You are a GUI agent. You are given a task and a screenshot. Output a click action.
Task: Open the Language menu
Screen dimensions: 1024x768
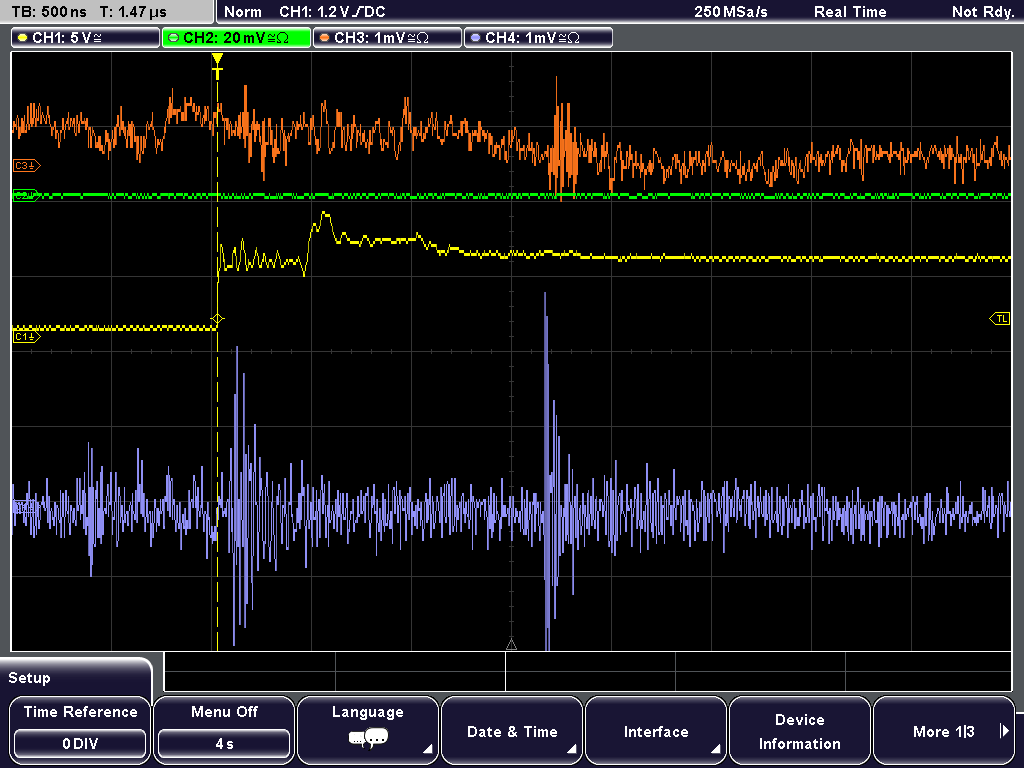368,730
